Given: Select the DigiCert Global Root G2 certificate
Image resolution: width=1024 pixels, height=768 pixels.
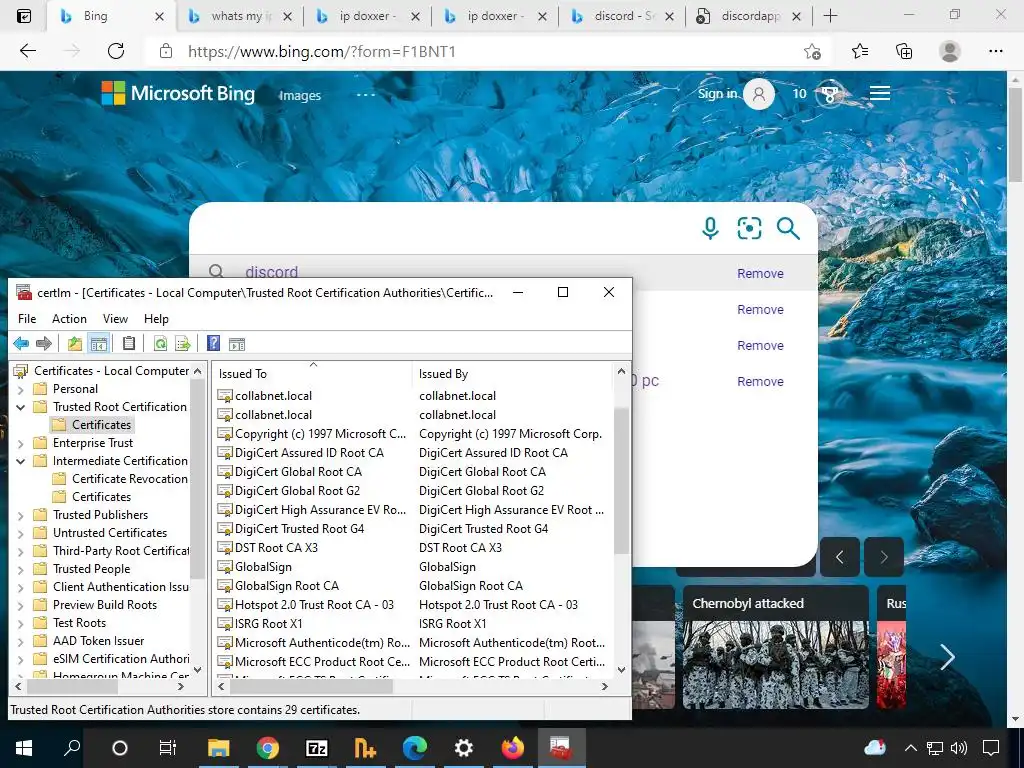Looking at the screenshot, I should [297, 491].
